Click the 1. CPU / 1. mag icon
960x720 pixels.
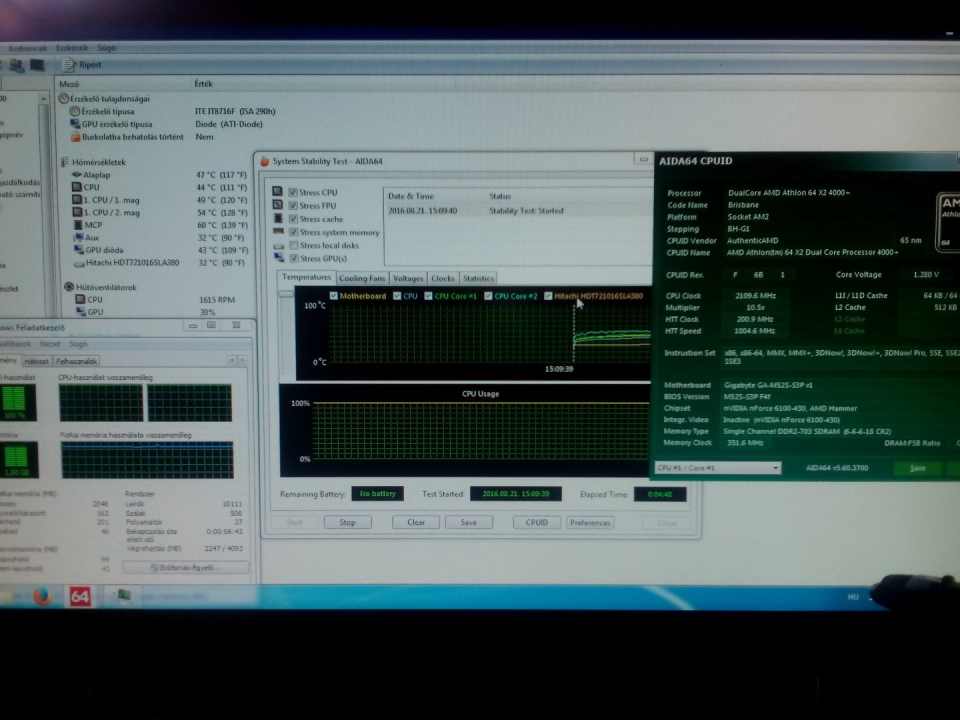pos(77,200)
